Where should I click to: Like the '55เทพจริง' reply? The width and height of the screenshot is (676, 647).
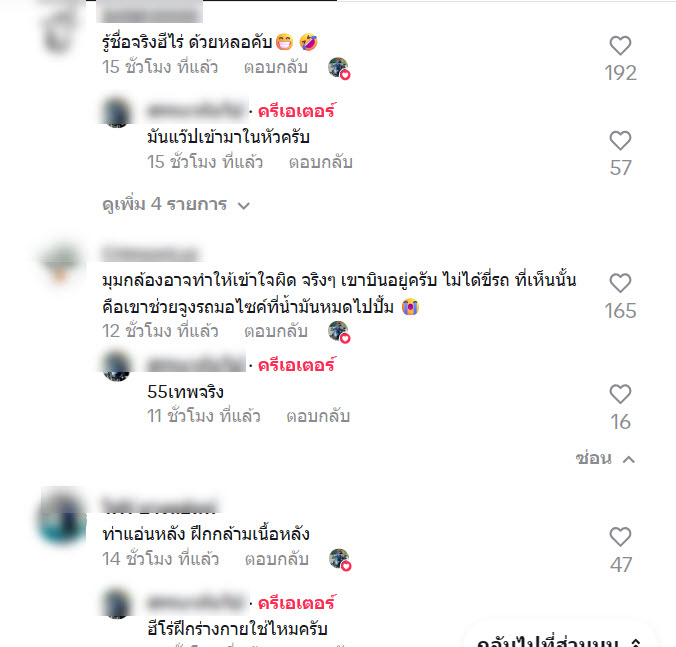pos(620,394)
